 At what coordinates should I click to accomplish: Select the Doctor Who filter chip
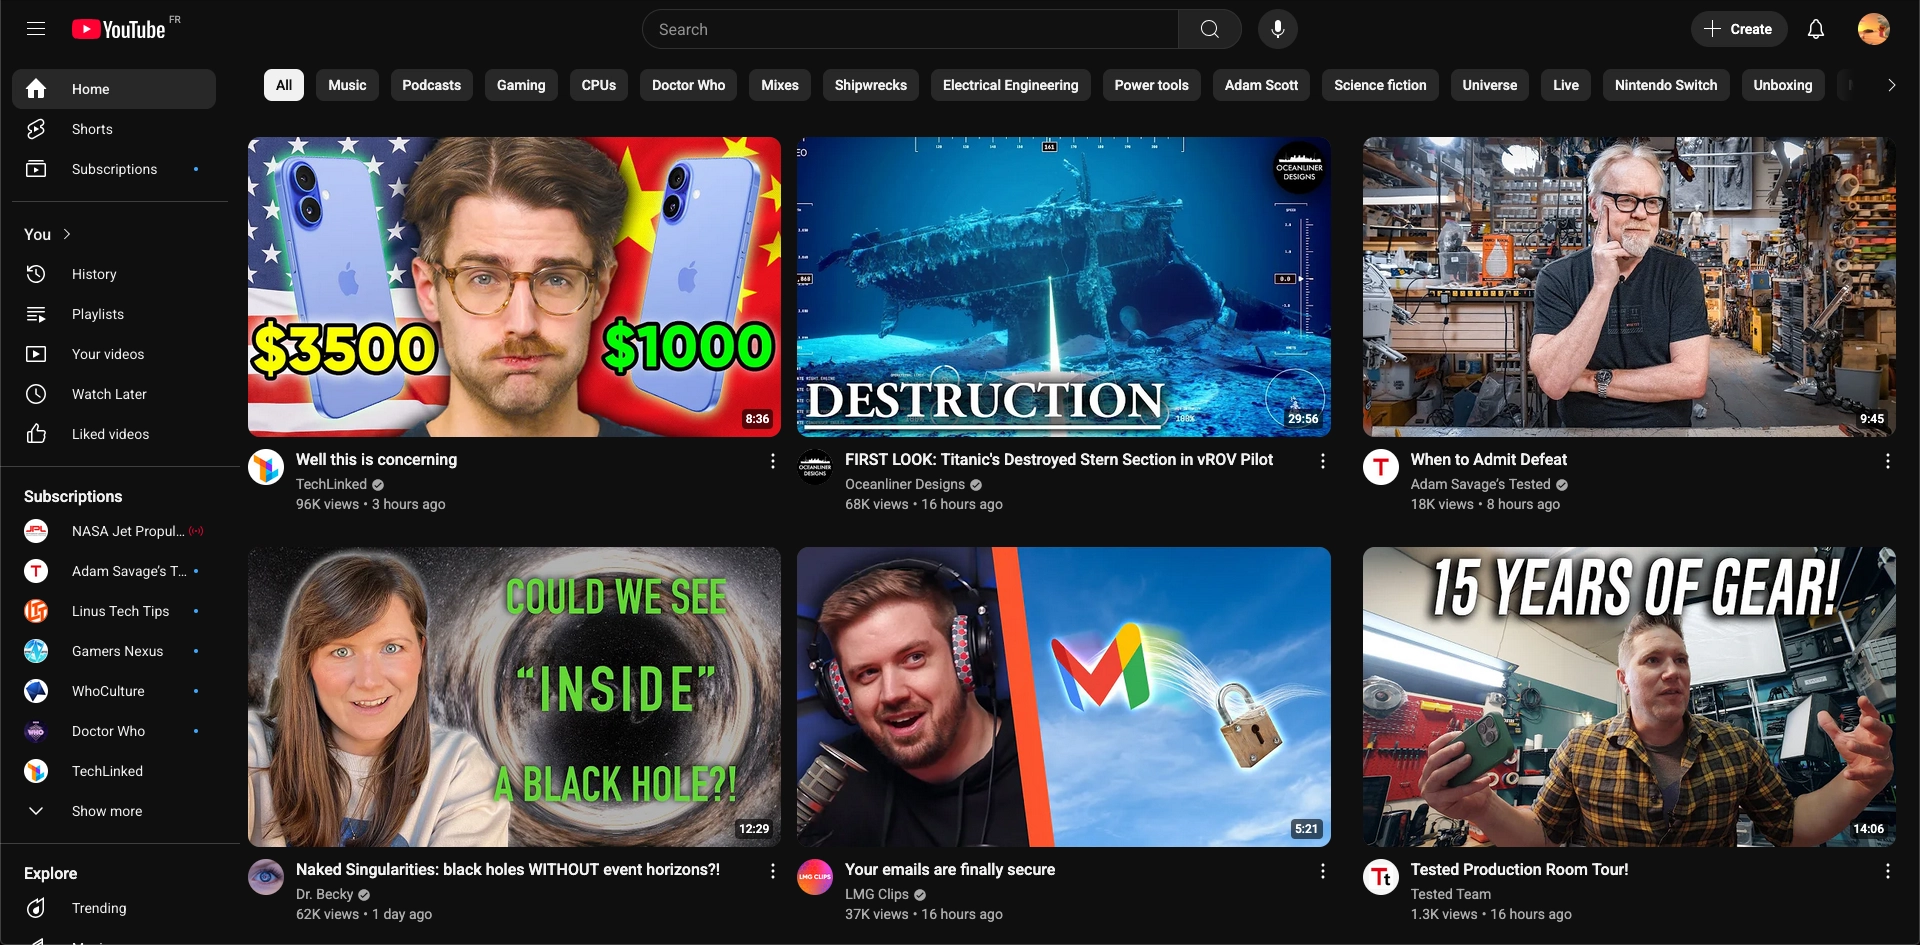[x=688, y=85]
